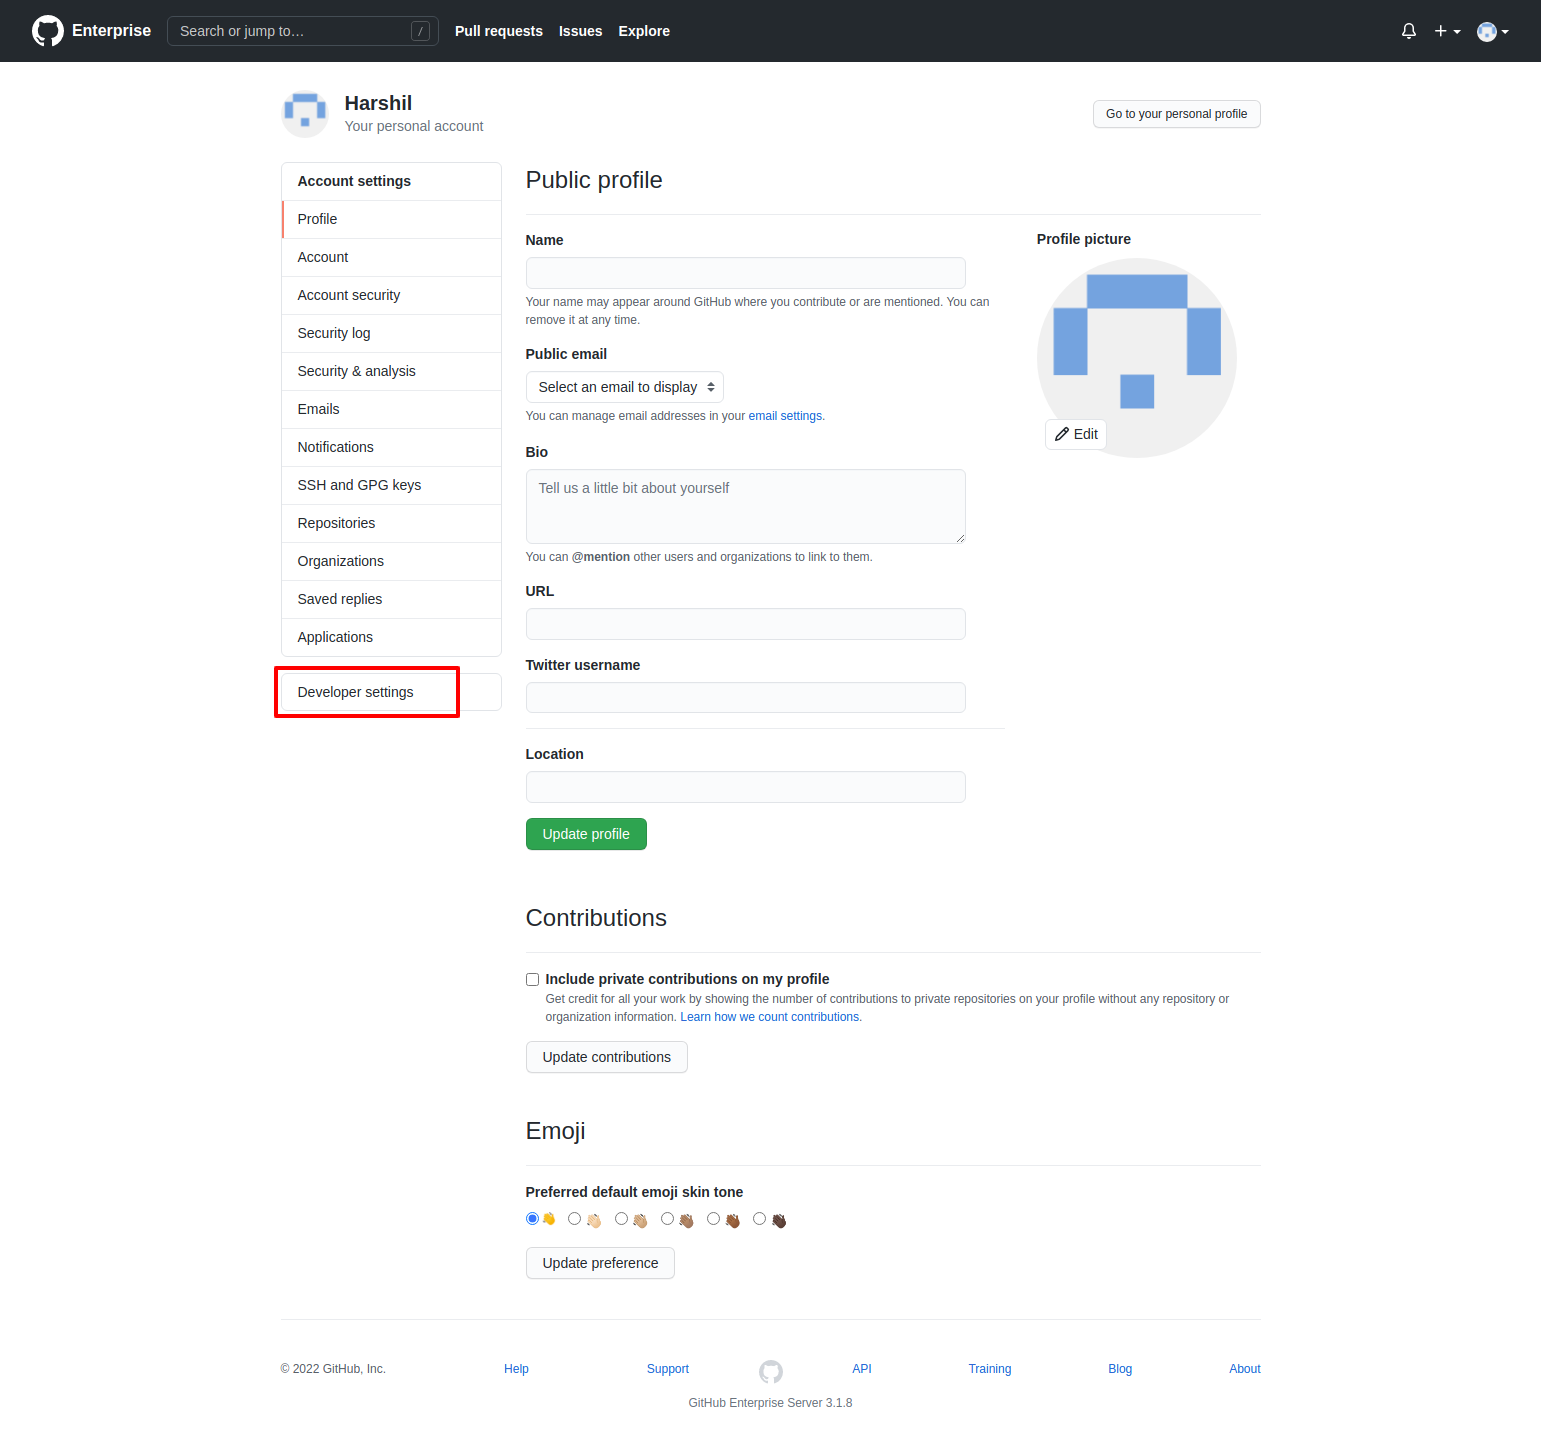This screenshot has width=1541, height=1455.
Task: Open Developer settings
Action: coord(391,692)
